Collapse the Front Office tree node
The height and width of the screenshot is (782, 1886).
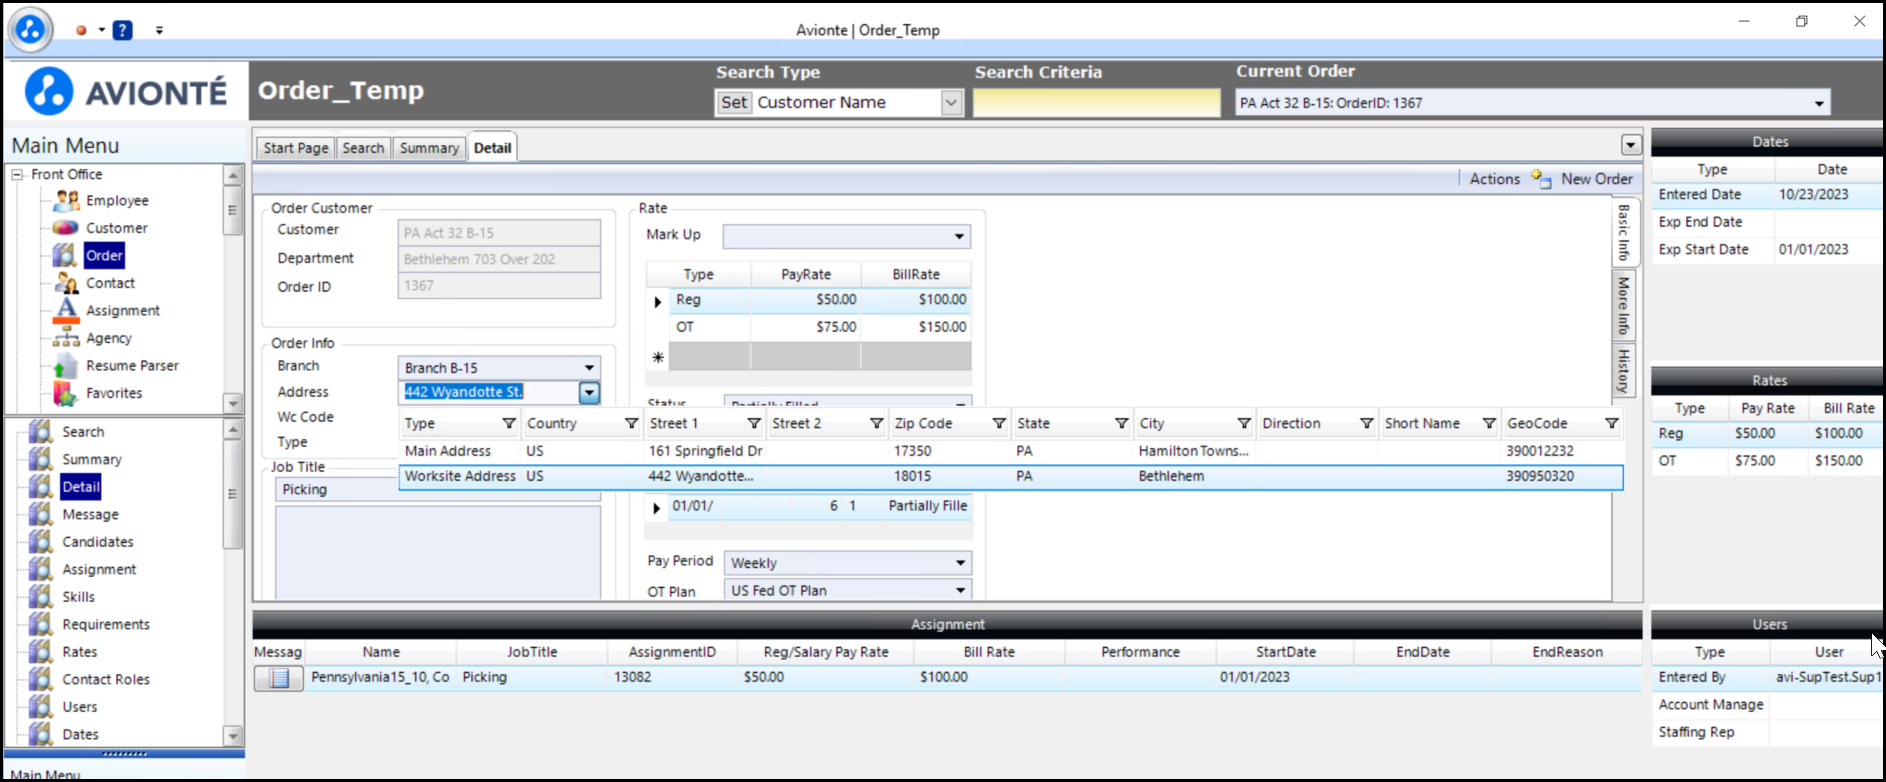click(17, 174)
